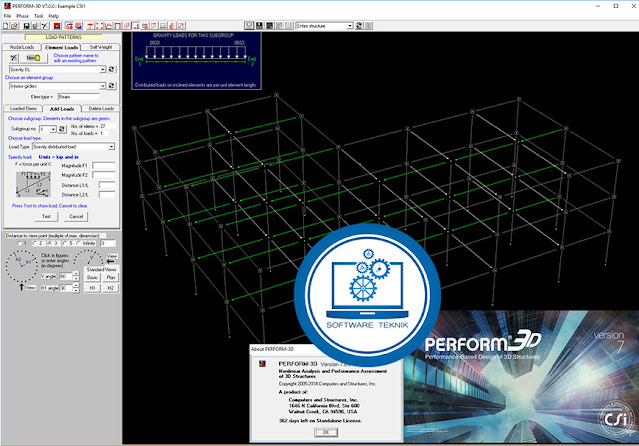The height and width of the screenshot is (446, 639).
Task: Open the Gravity DL pattern dropdown
Action: [103, 70]
